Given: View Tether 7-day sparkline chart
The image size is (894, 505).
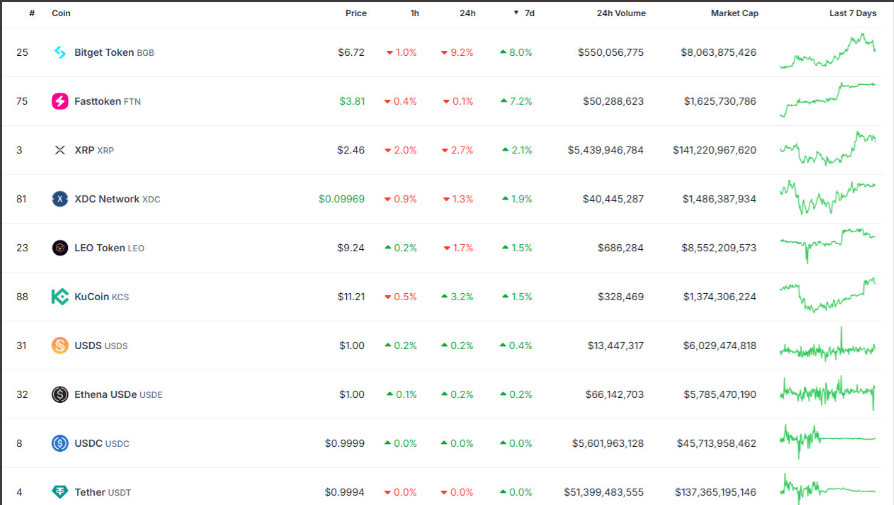Looking at the screenshot, I should tap(828, 489).
